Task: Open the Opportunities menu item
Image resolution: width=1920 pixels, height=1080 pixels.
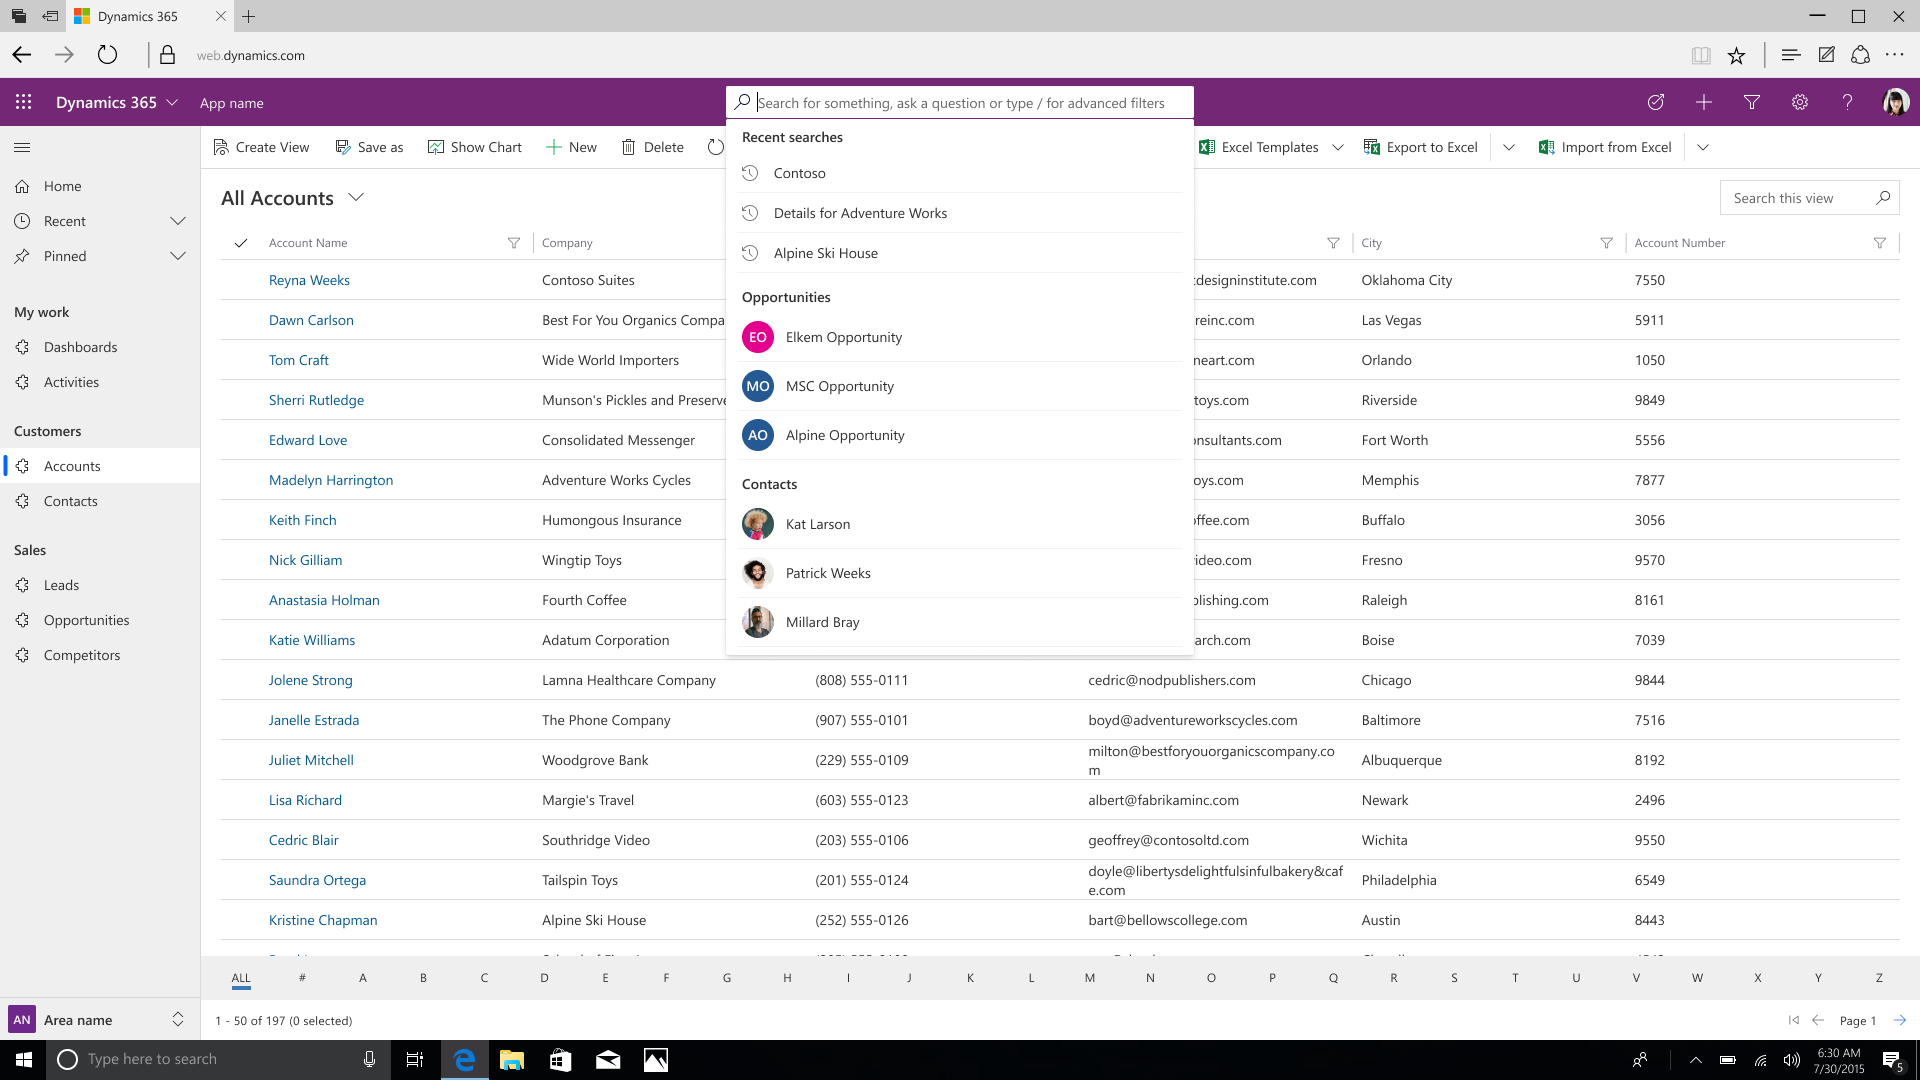Action: coord(86,620)
